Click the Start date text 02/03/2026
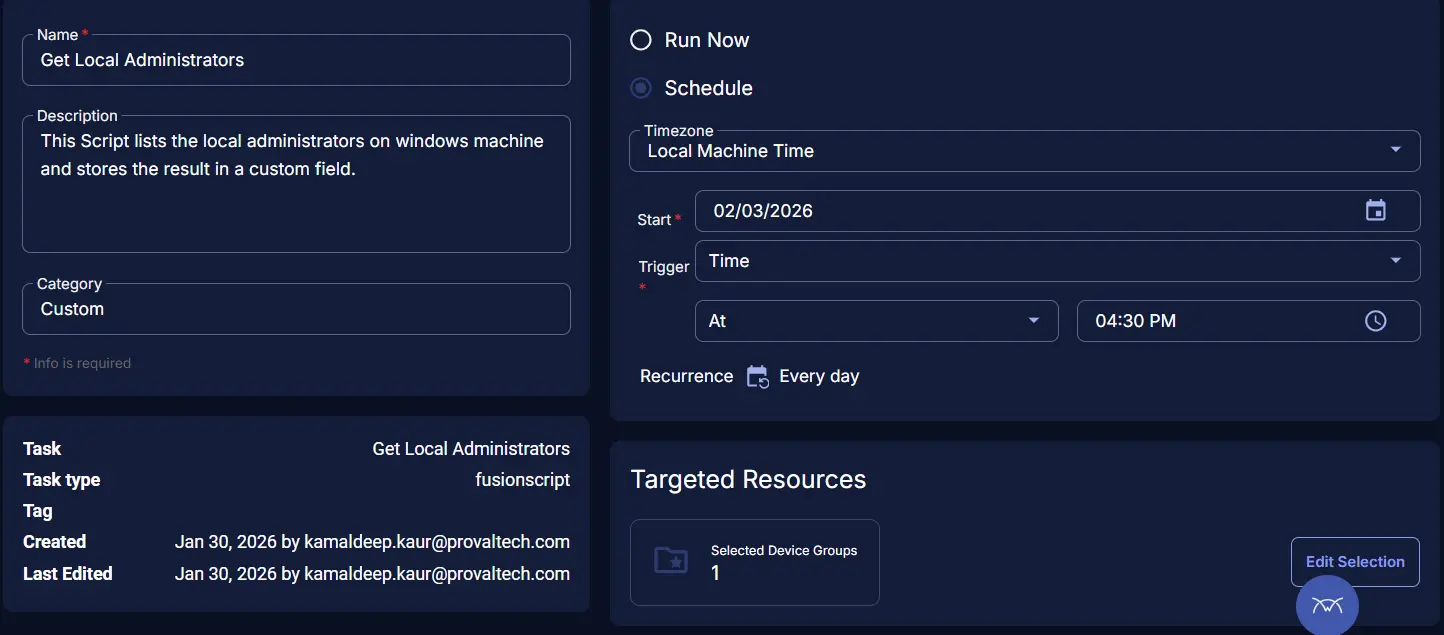 [x=763, y=211]
